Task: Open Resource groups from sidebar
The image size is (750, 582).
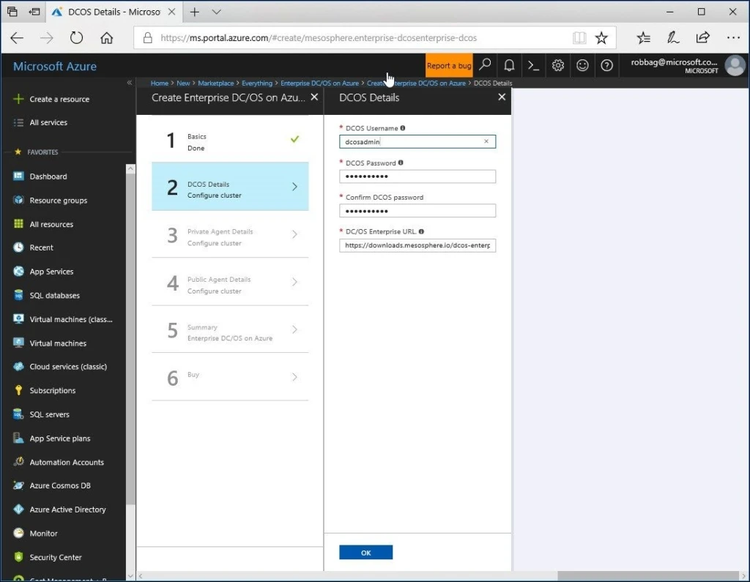Action: [58, 200]
